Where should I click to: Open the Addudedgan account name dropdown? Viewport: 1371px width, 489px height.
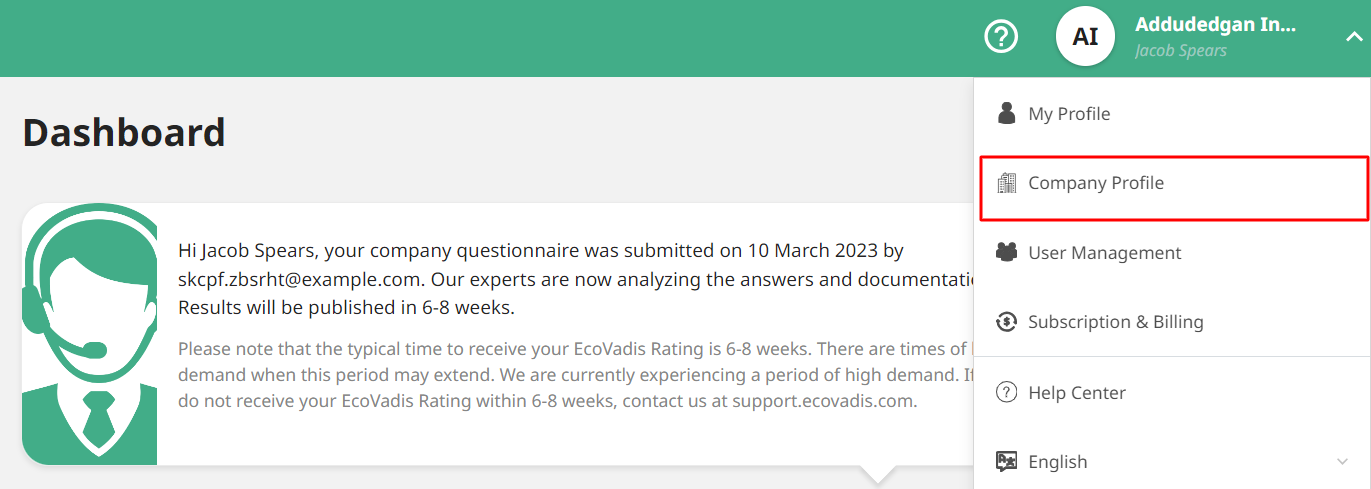[x=1215, y=26]
